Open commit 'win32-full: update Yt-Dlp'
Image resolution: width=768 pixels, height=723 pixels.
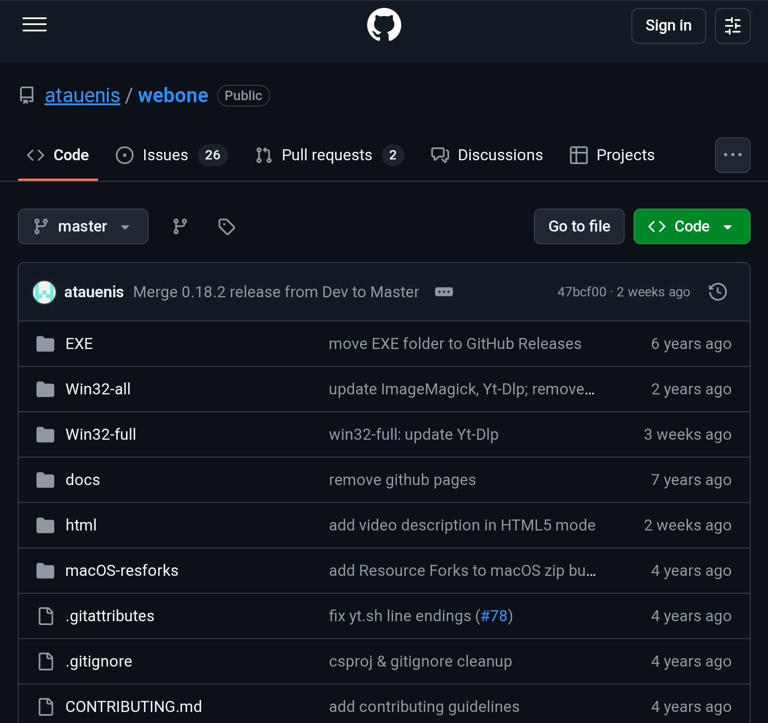click(413, 434)
